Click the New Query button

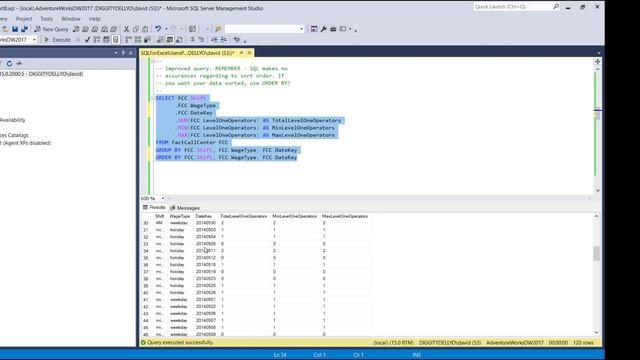pyautogui.click(x=52, y=29)
